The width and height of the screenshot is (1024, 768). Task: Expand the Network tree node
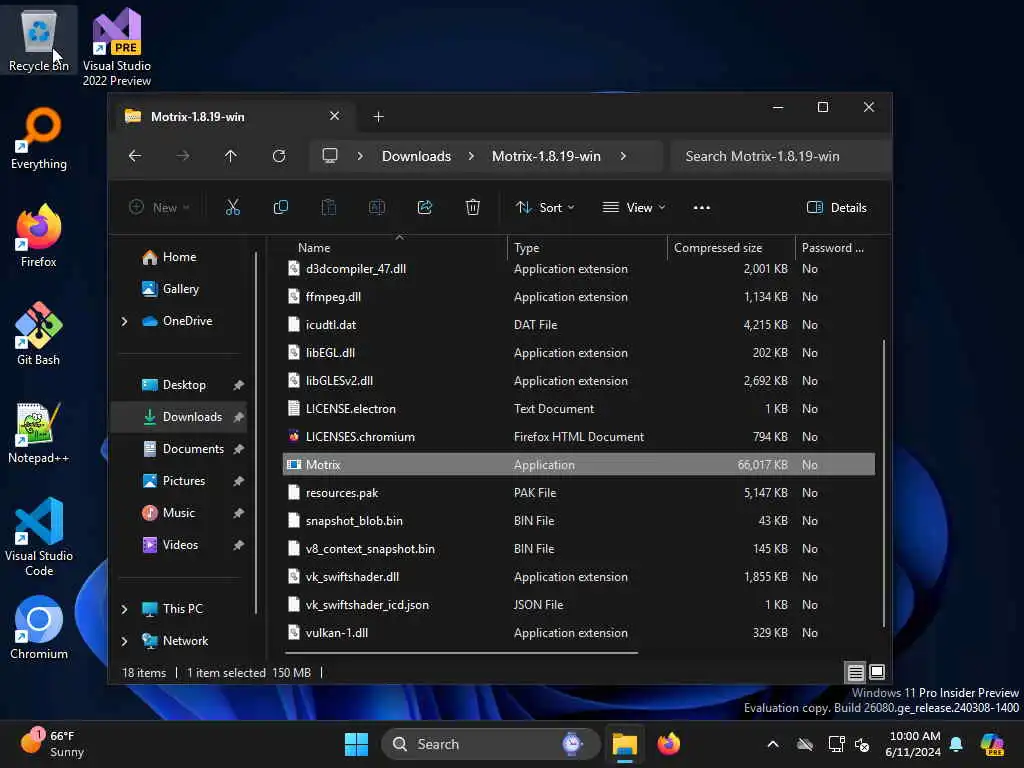pyautogui.click(x=124, y=641)
